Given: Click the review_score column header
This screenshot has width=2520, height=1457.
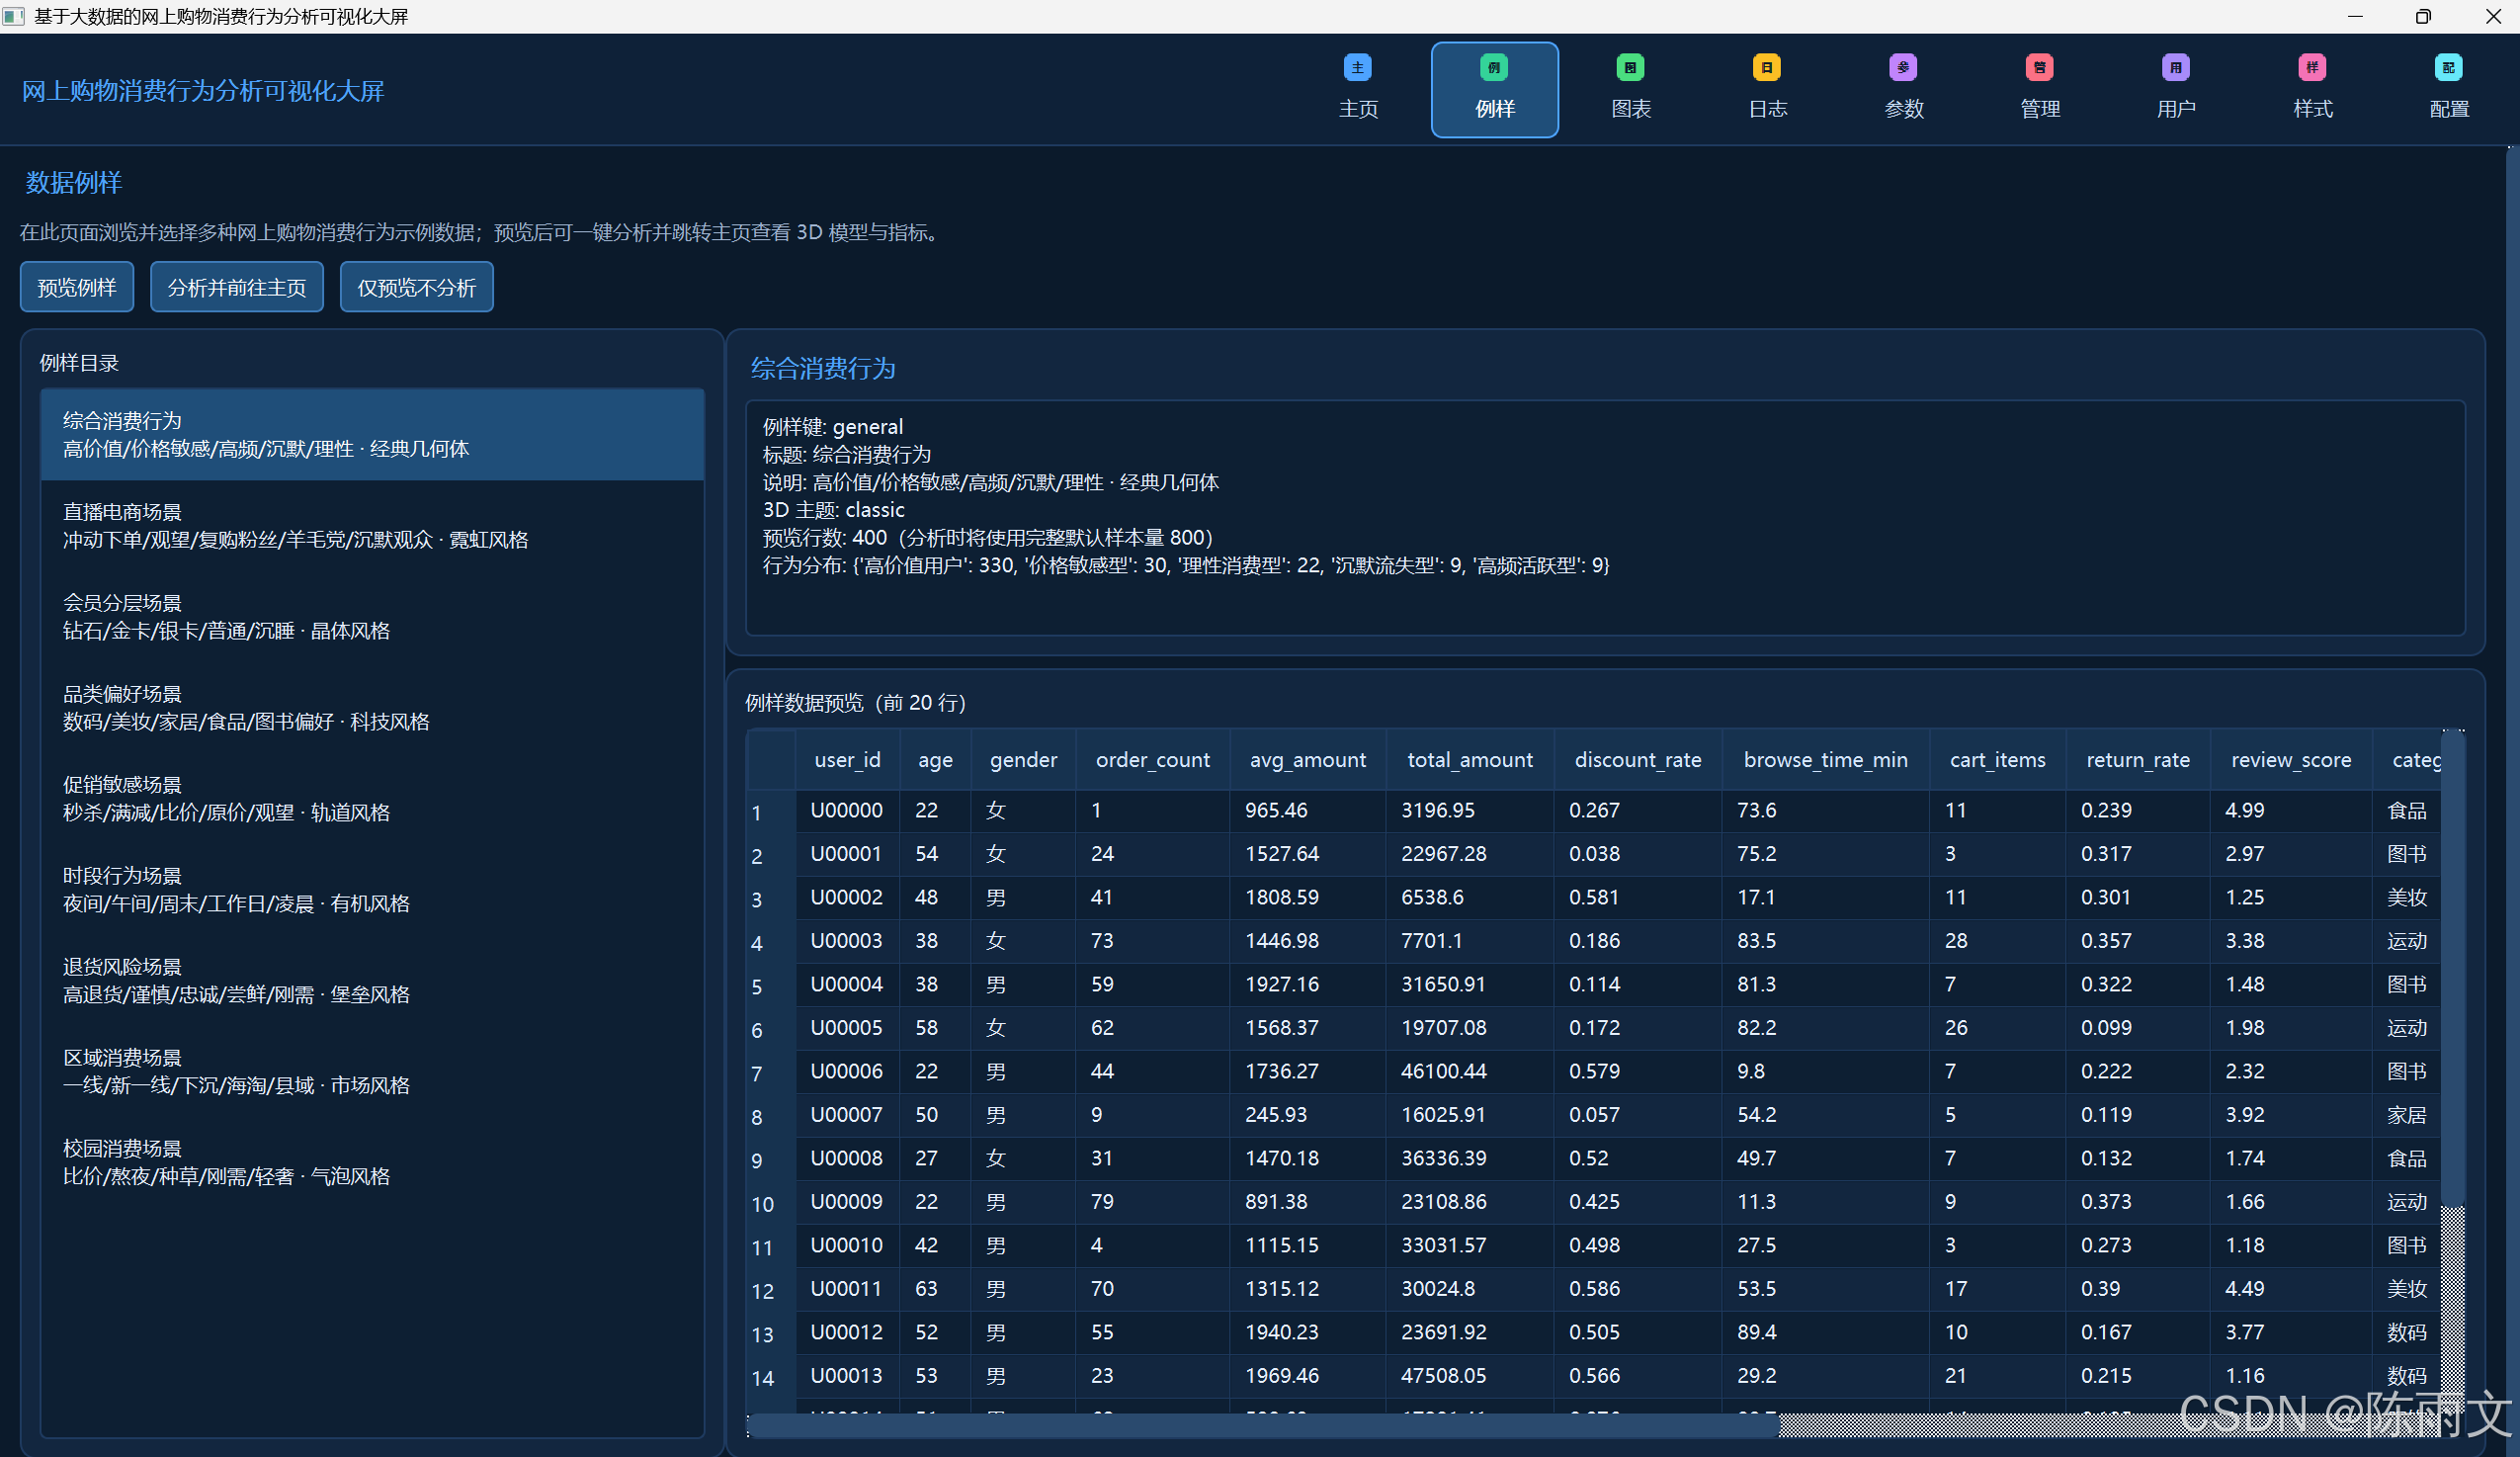Looking at the screenshot, I should [2291, 760].
